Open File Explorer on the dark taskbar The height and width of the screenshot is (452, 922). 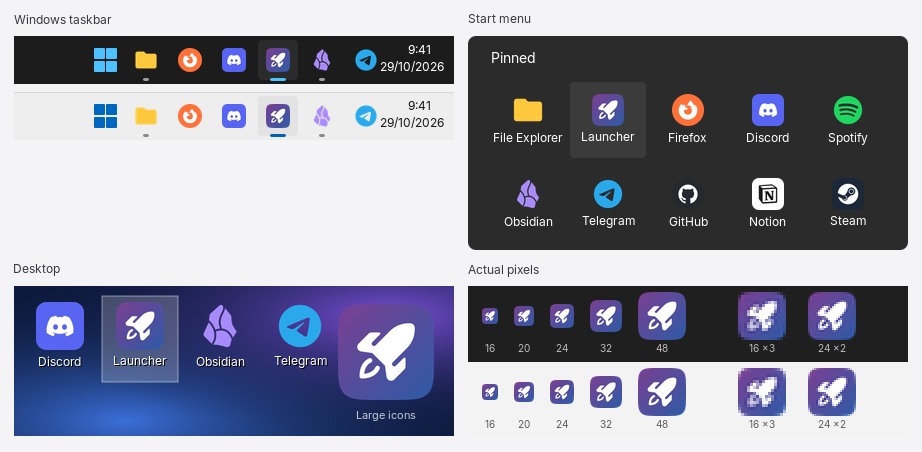click(x=146, y=60)
